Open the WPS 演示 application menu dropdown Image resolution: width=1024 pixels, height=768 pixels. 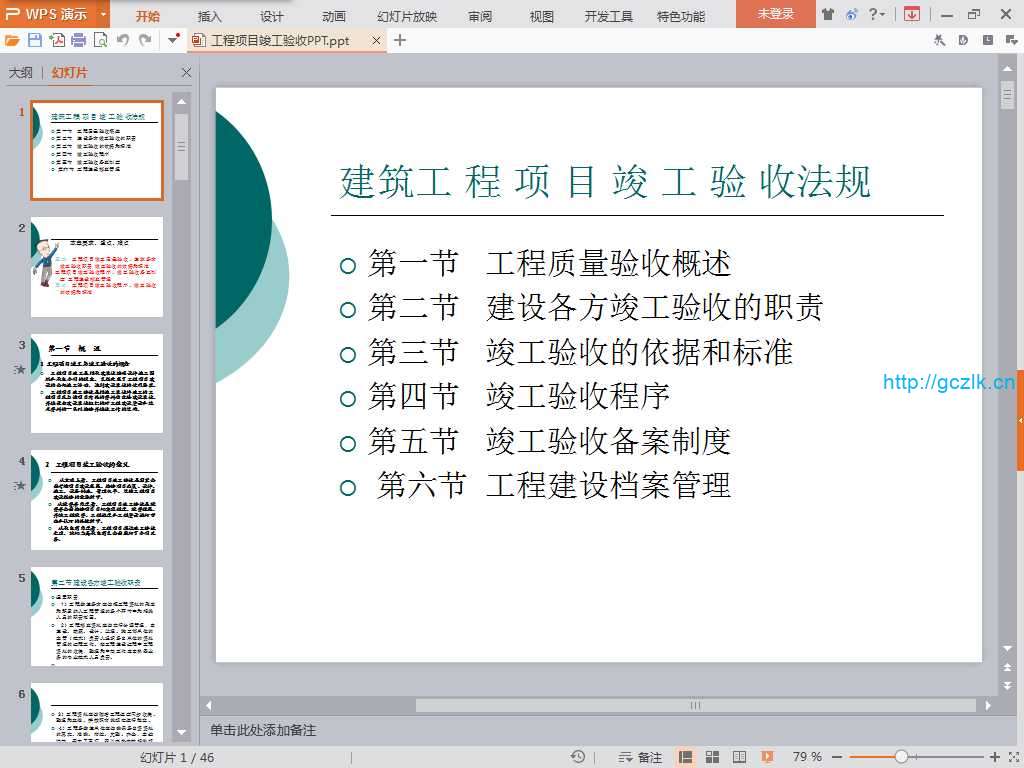104,14
